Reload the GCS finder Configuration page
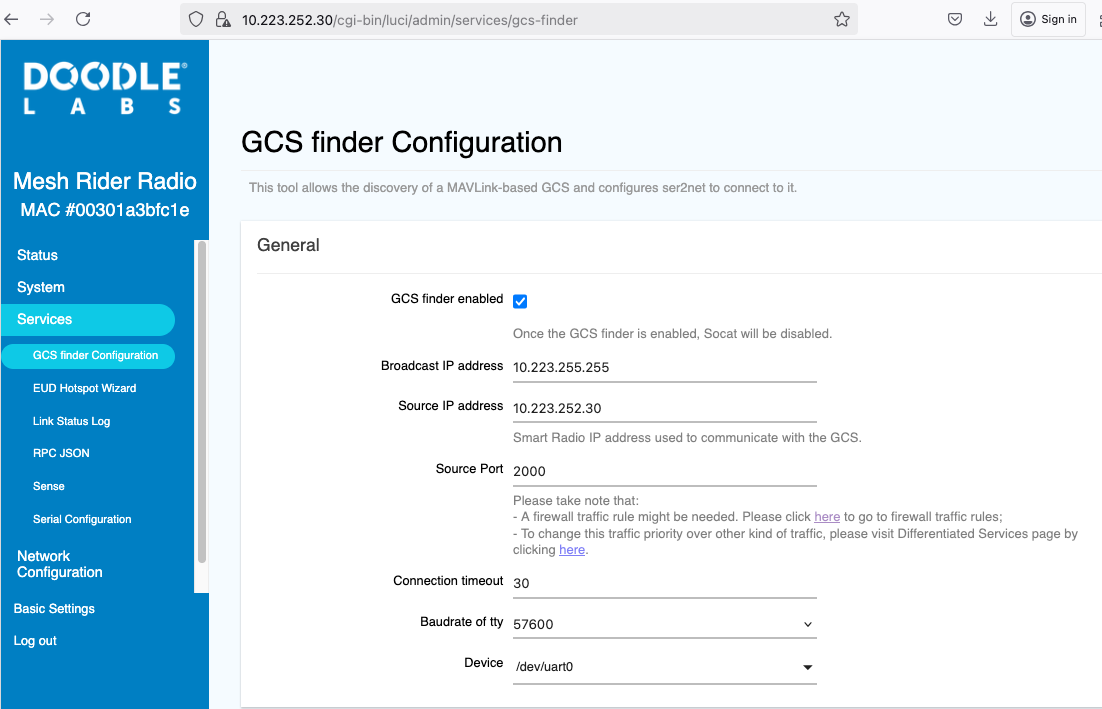This screenshot has height=709, width=1102. click(83, 18)
